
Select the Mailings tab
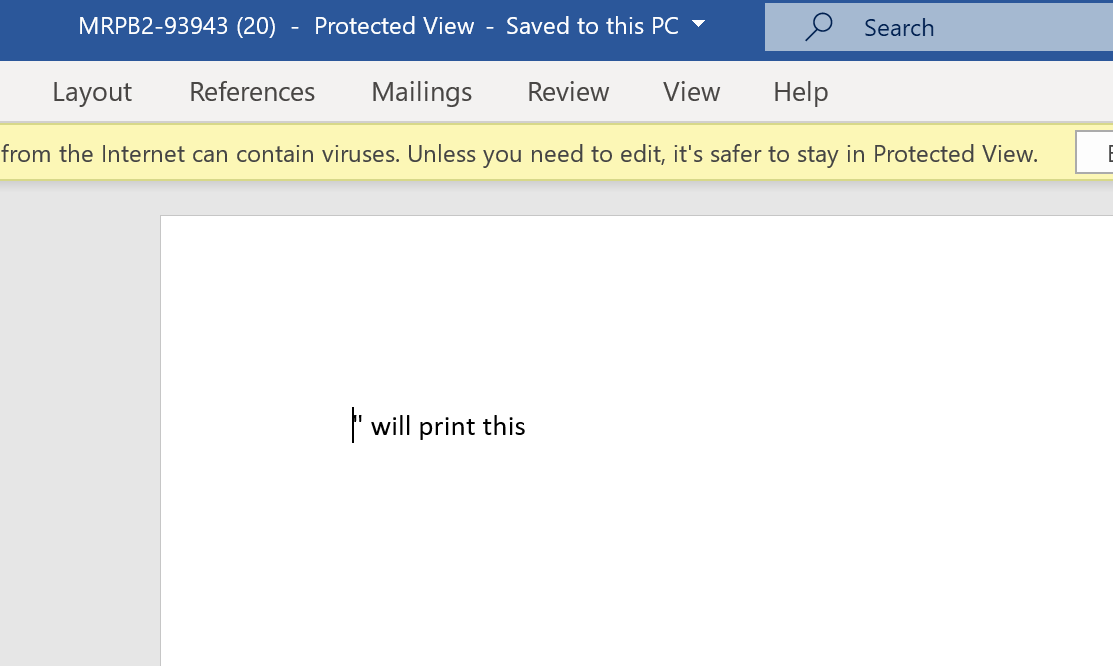[422, 92]
